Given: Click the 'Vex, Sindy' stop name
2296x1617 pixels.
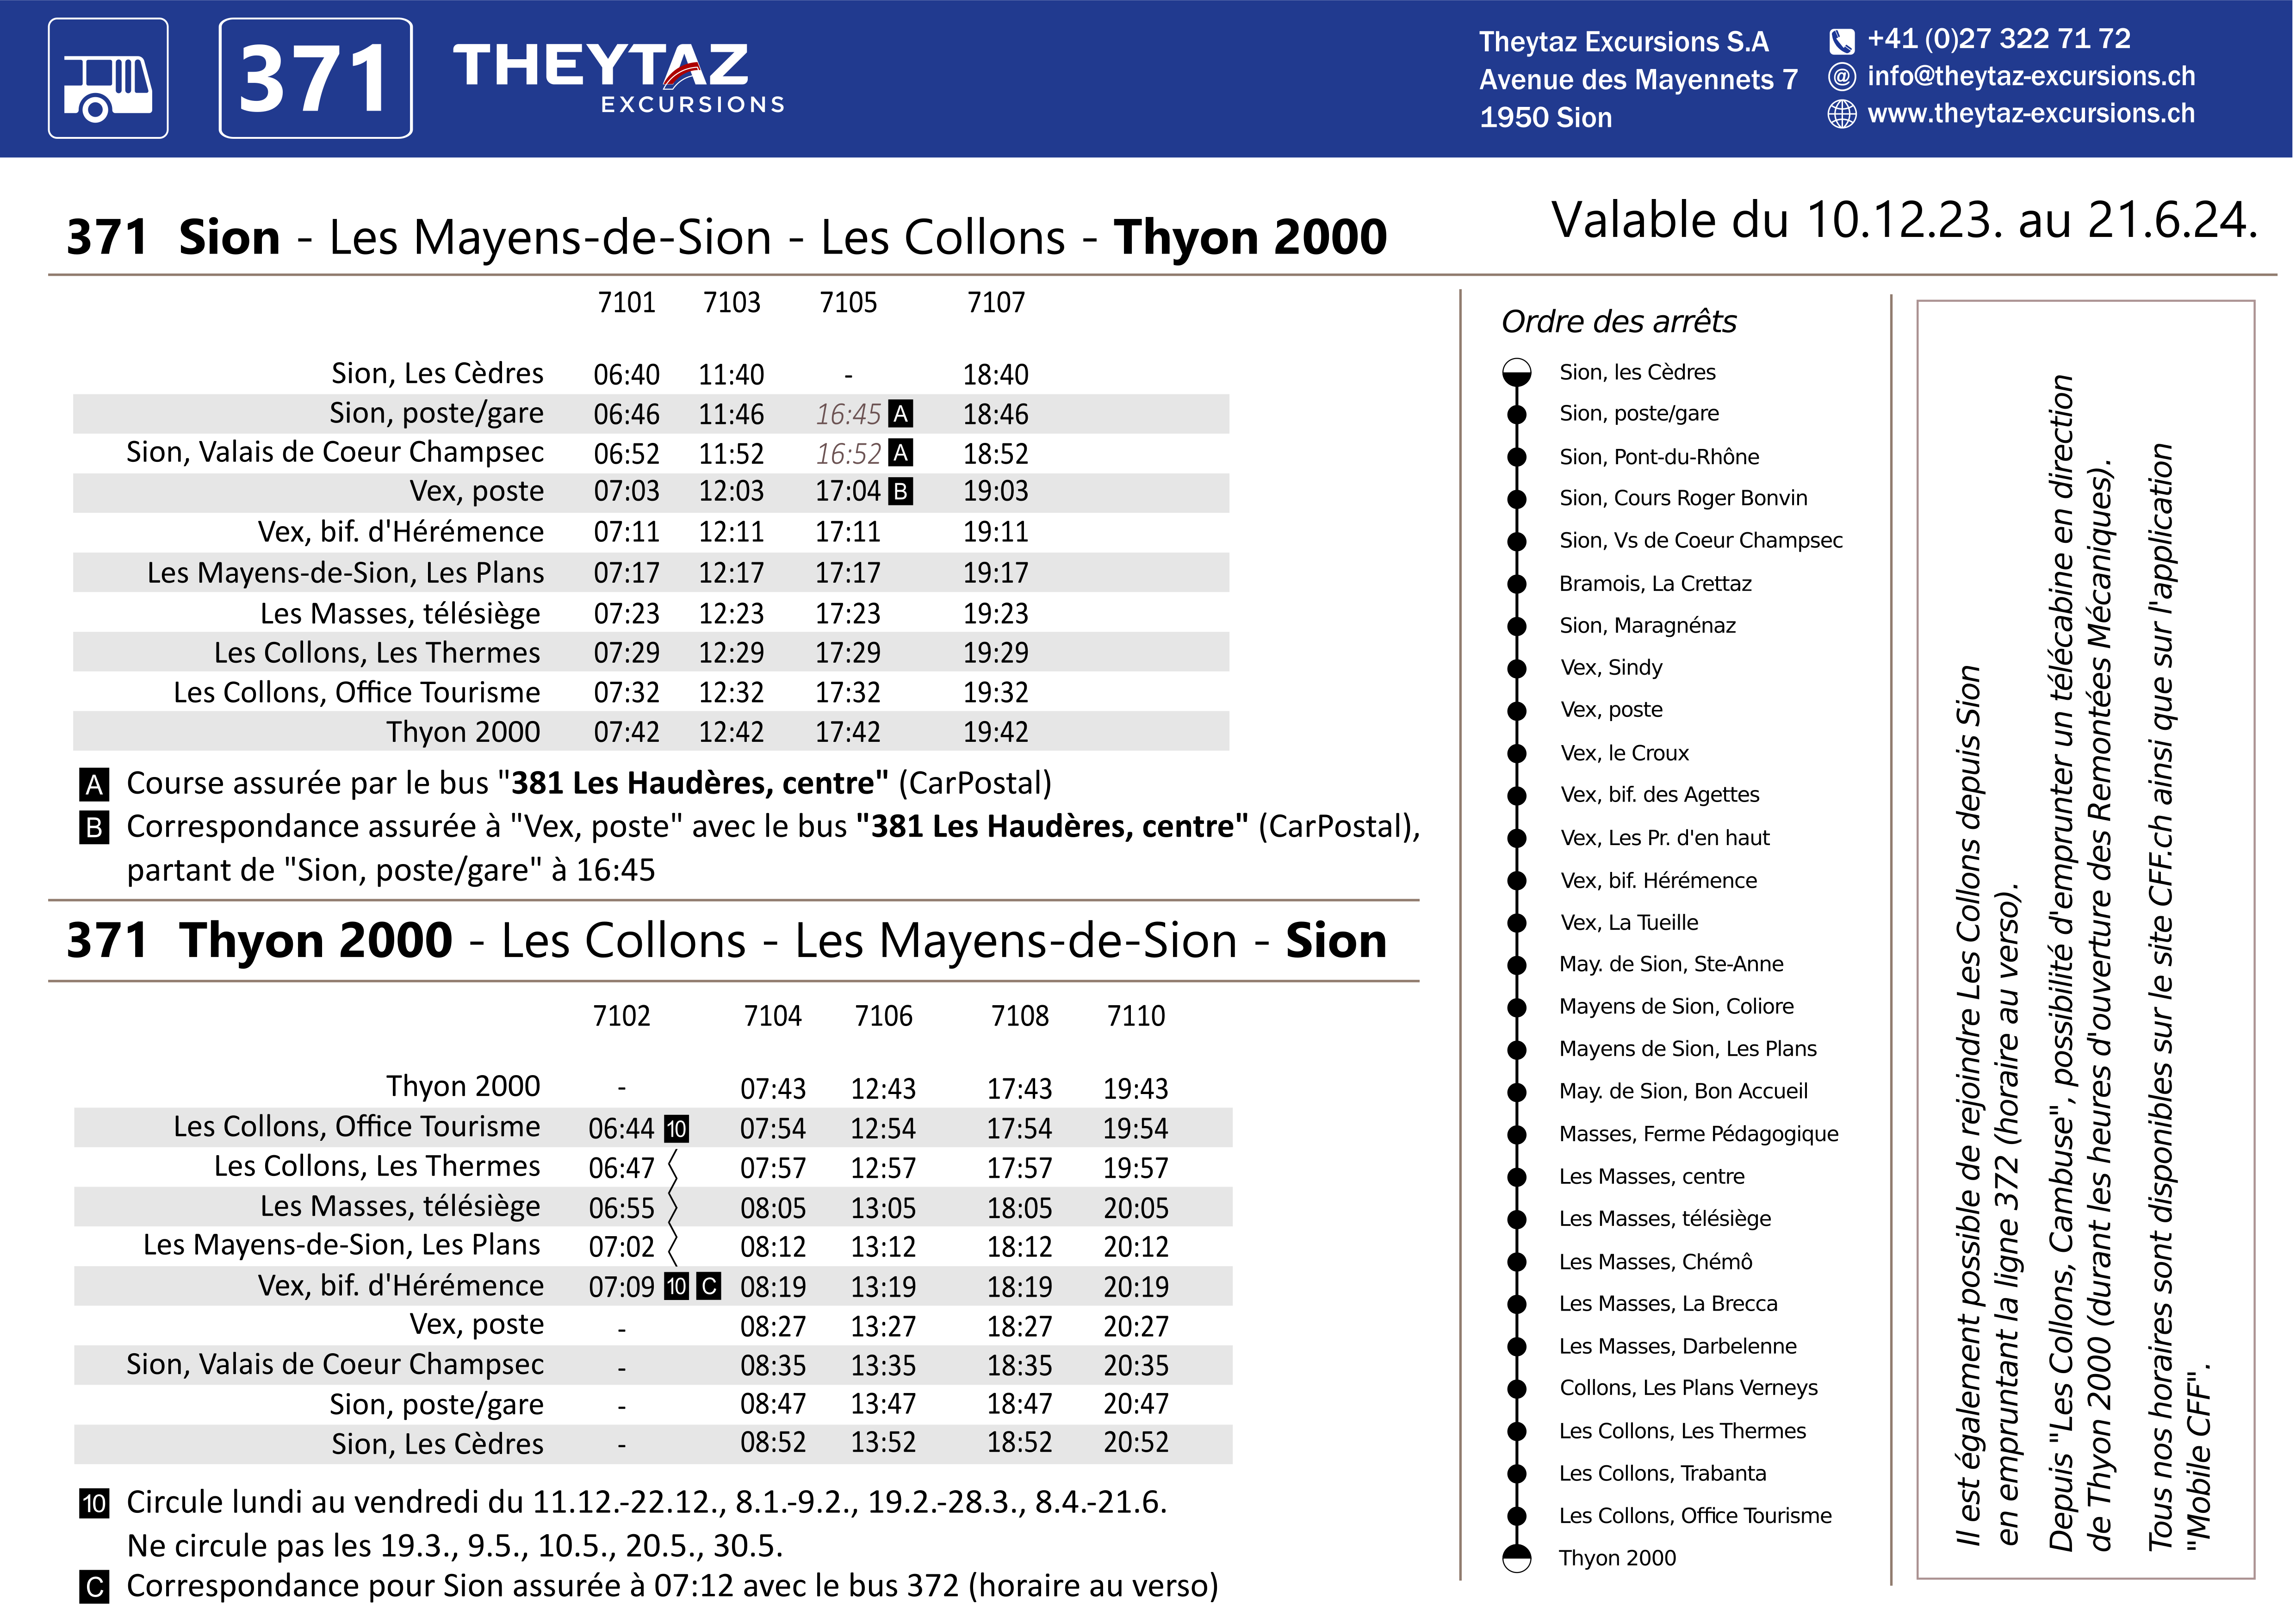Looking at the screenshot, I should pos(1611,668).
